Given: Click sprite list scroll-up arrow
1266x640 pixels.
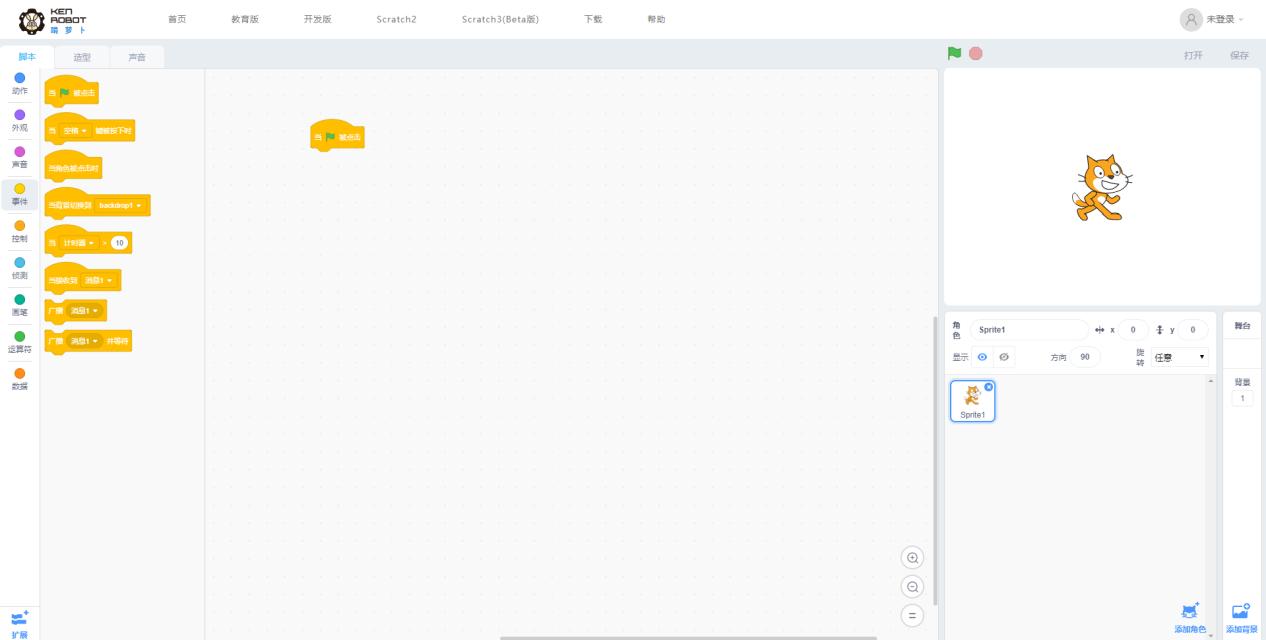Looking at the screenshot, I should pyautogui.click(x=1212, y=381).
